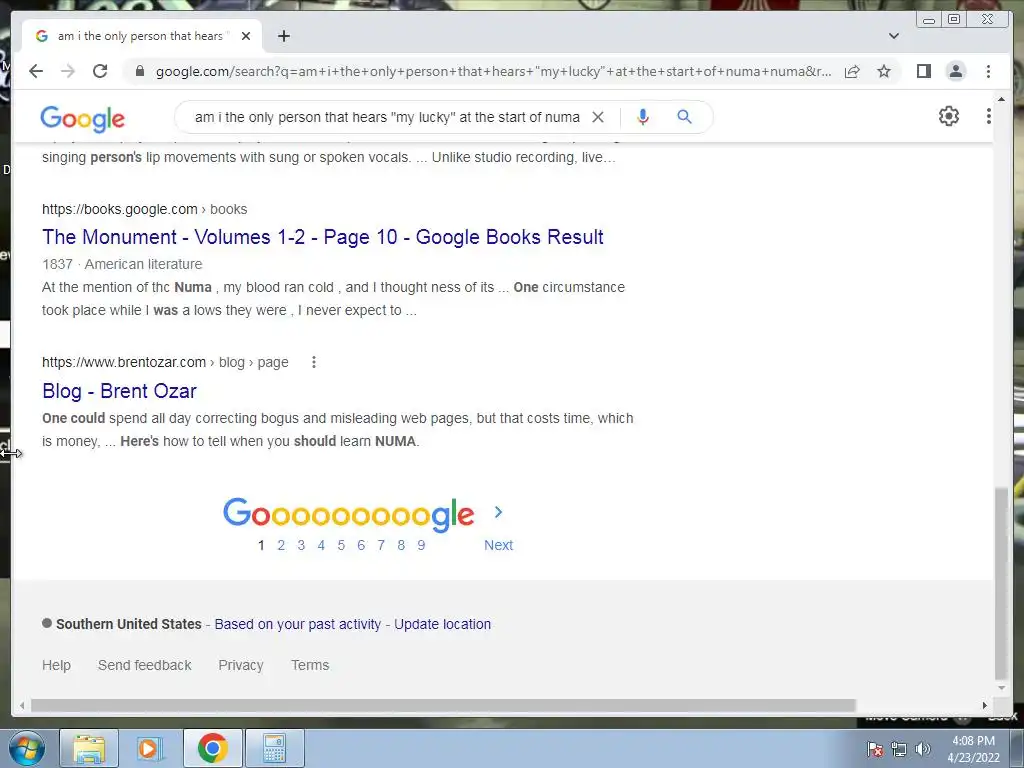This screenshot has width=1024, height=768.
Task: Click the vertical scrollbar thumb
Action: click(1000, 583)
